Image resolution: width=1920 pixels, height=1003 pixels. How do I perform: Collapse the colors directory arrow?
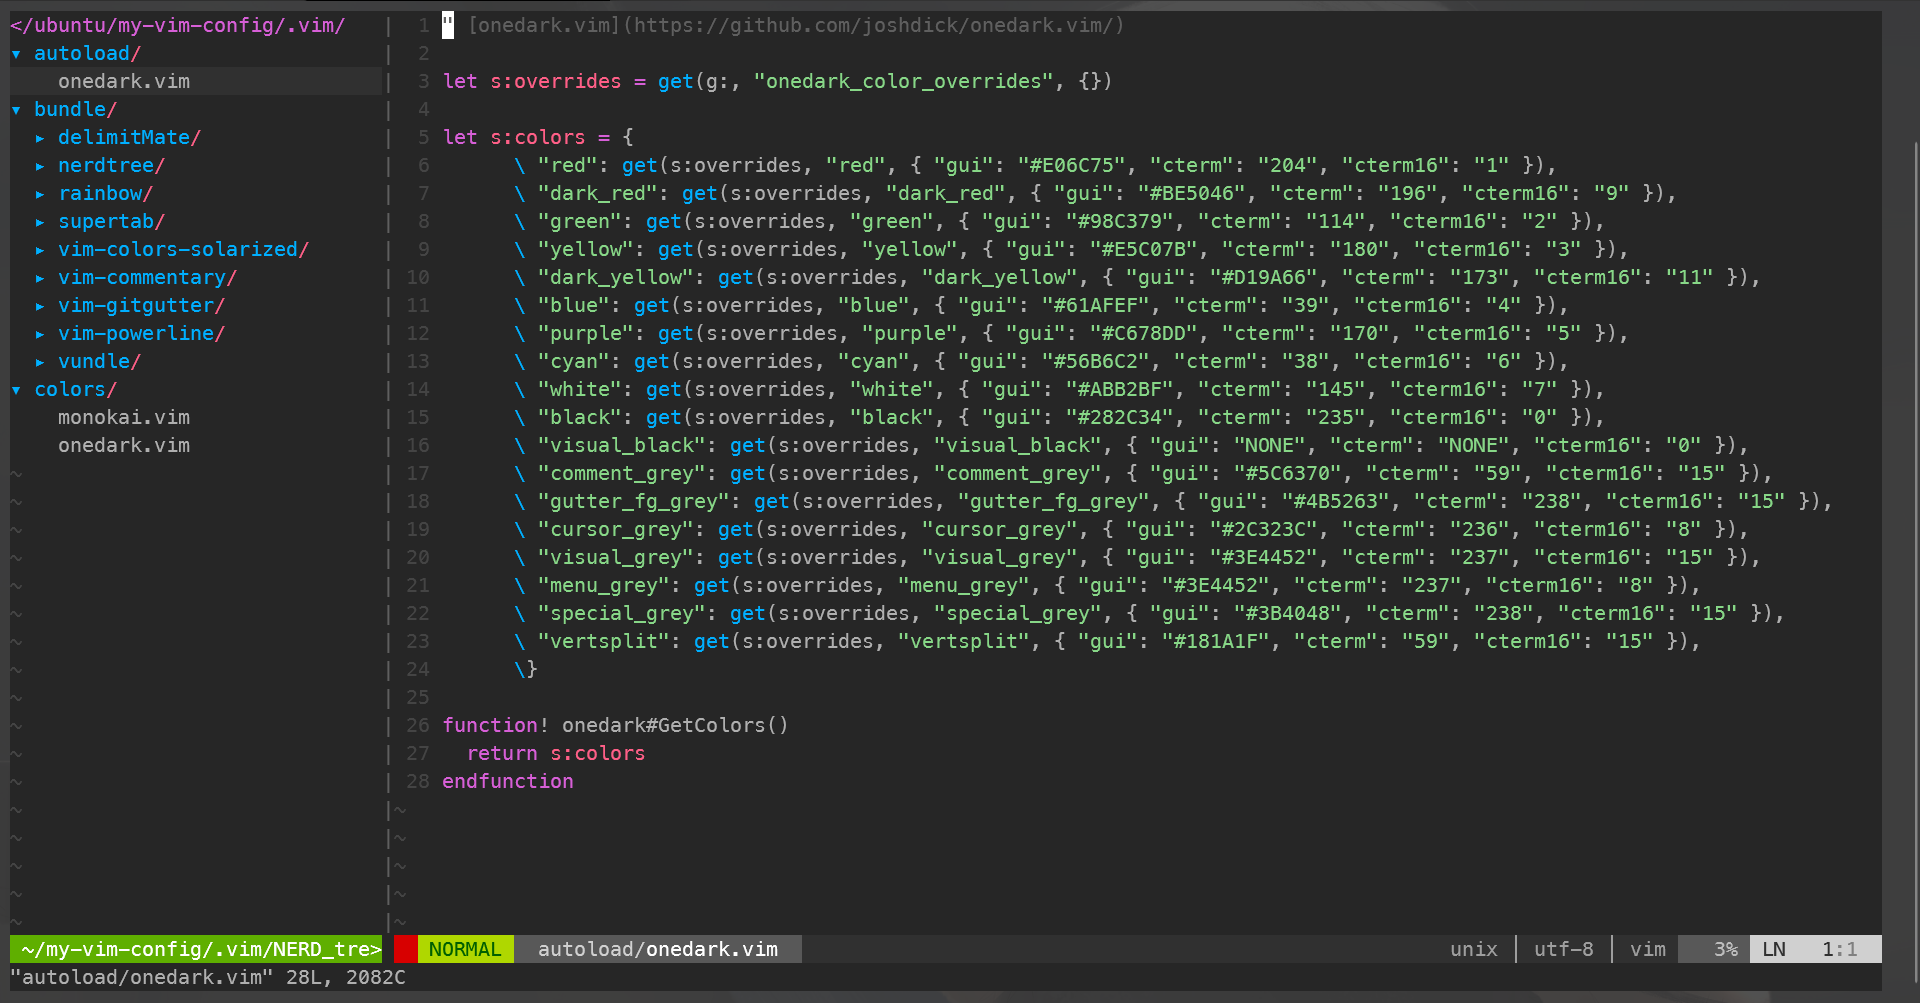pyautogui.click(x=16, y=390)
